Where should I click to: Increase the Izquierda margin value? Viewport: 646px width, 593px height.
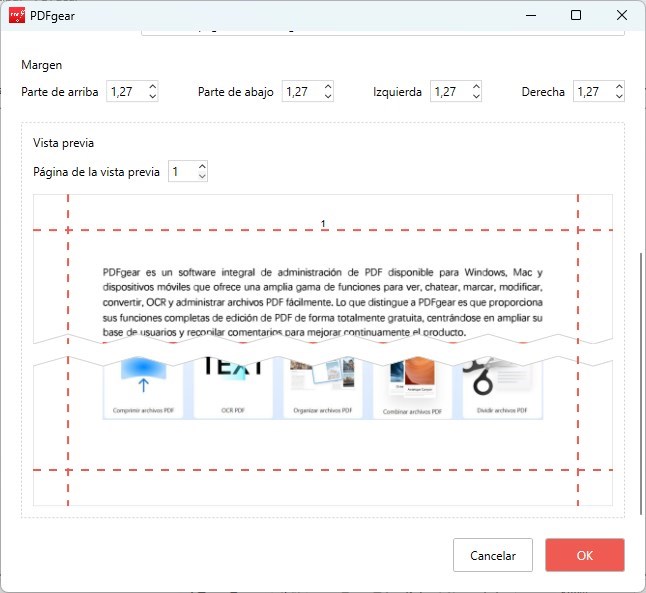pos(476,87)
